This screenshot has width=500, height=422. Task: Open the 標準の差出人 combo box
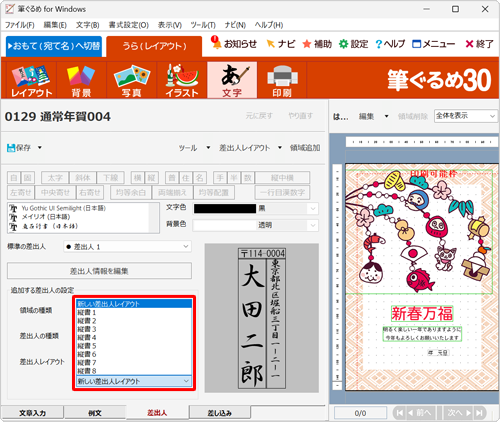pyautogui.click(x=127, y=247)
